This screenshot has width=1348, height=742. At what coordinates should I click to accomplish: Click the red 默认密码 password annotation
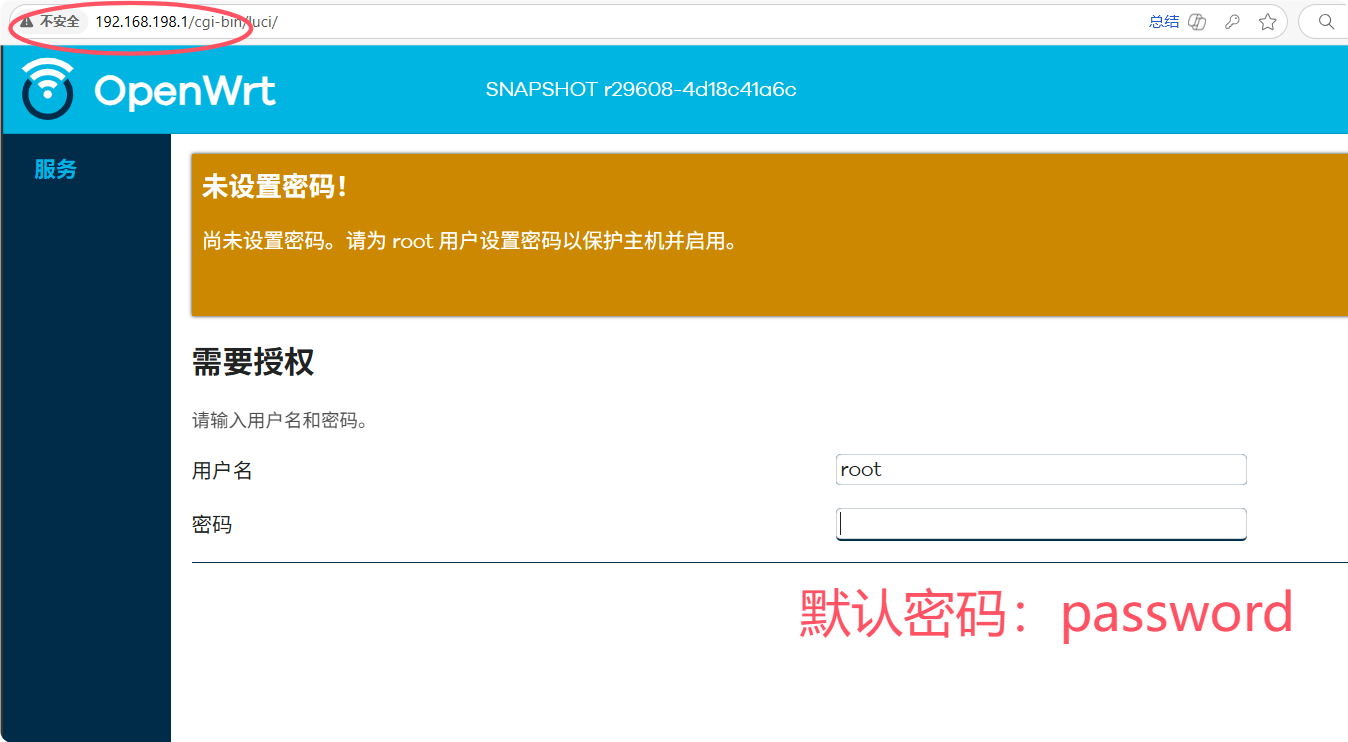click(x=1045, y=612)
